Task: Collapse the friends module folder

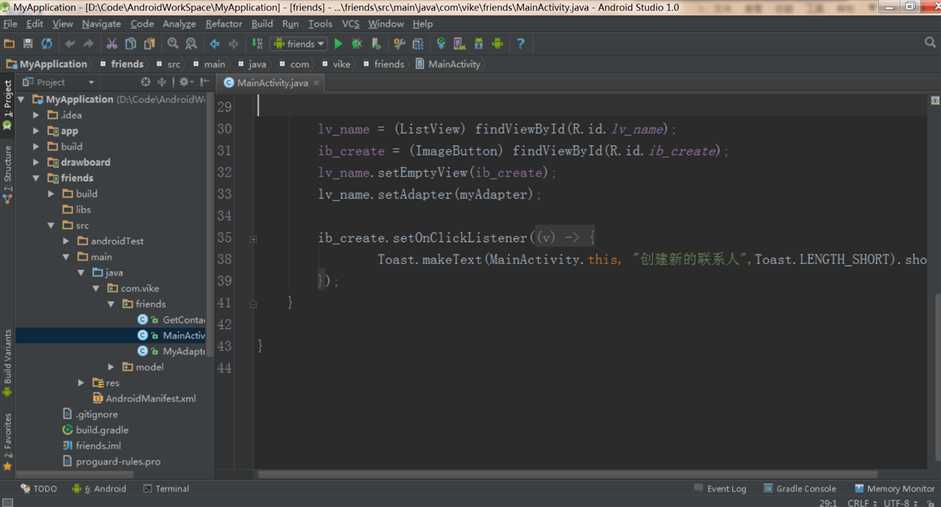Action: click(36, 178)
